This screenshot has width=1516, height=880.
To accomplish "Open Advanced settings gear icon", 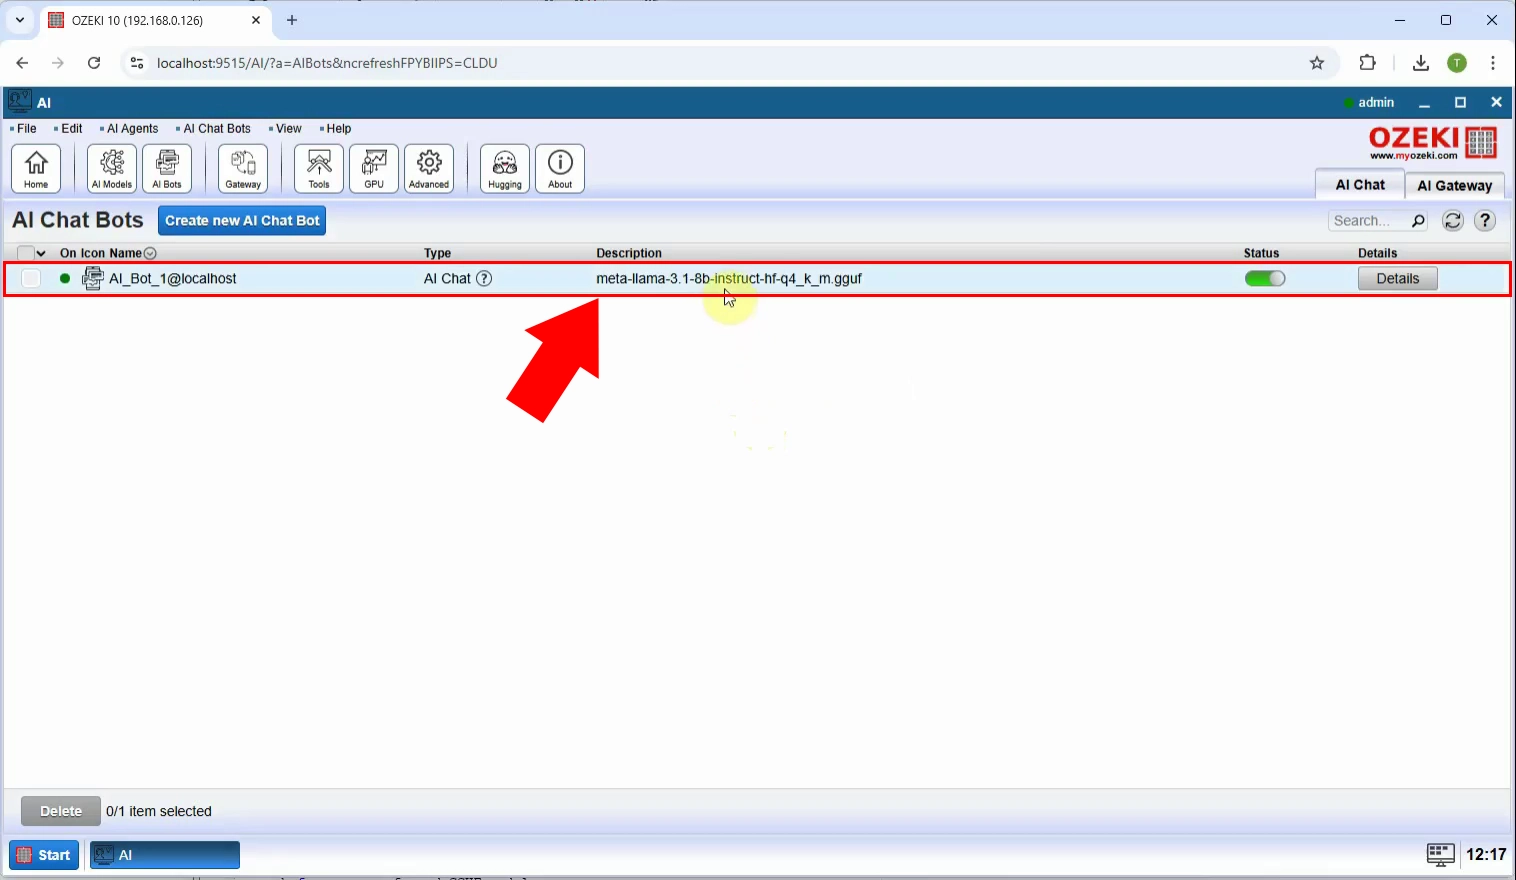I will click(429, 168).
